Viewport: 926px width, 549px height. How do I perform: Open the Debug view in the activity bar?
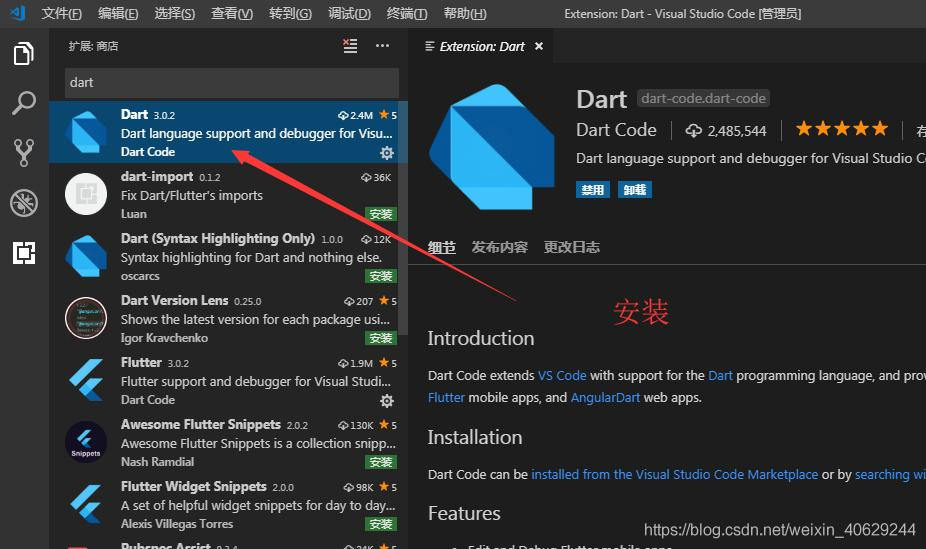(24, 203)
